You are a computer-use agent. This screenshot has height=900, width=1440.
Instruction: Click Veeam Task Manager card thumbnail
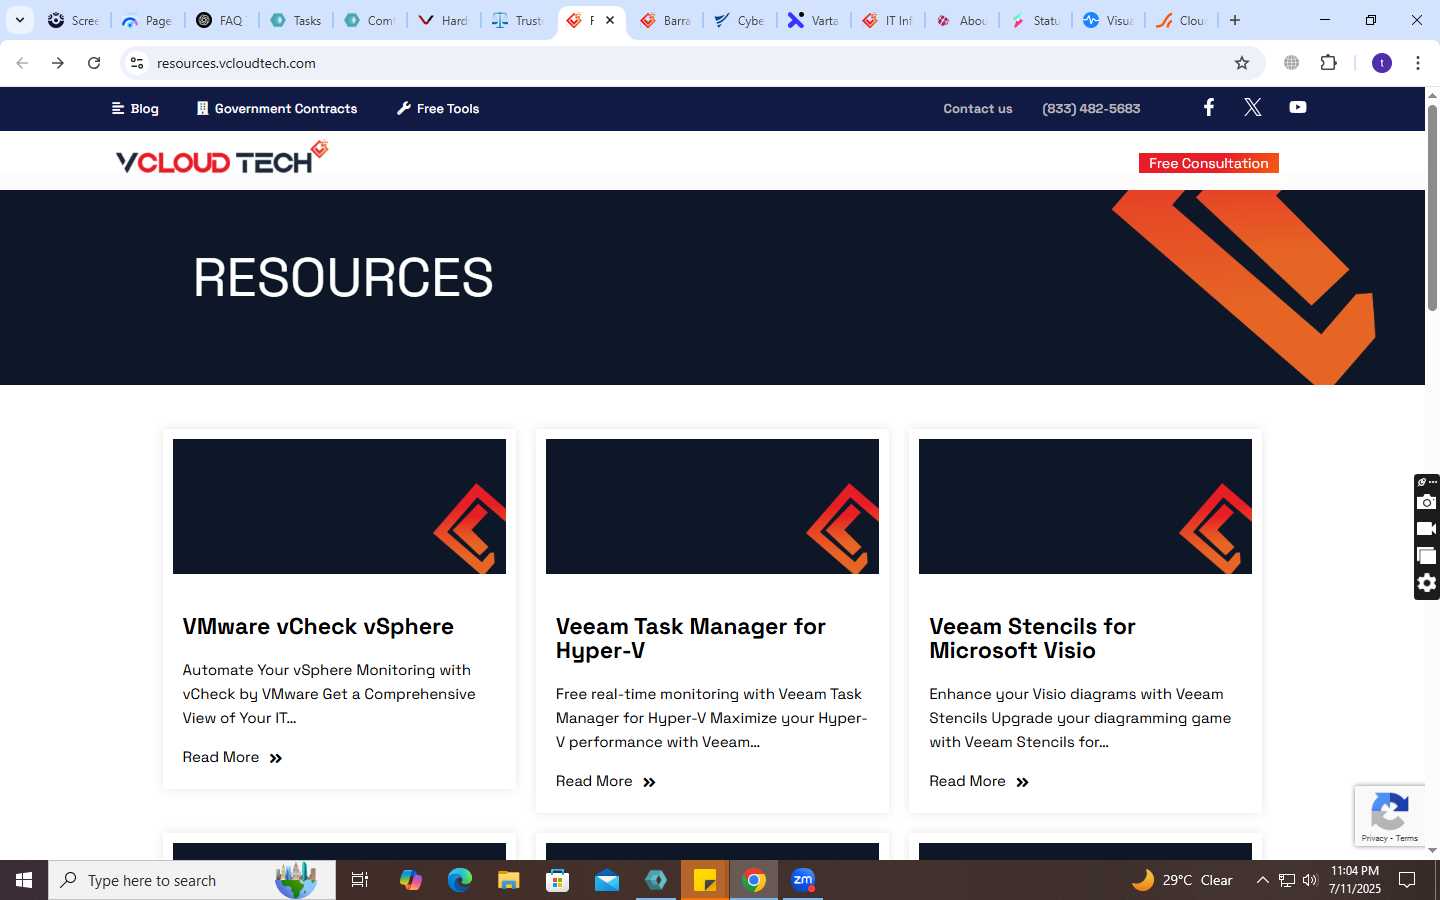(x=712, y=506)
